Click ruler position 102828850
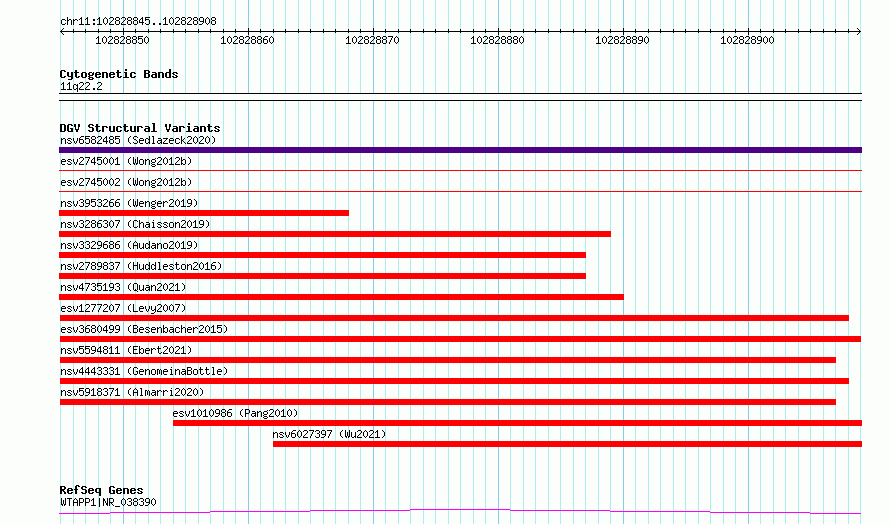This screenshot has height=524, width=890. tap(122, 40)
